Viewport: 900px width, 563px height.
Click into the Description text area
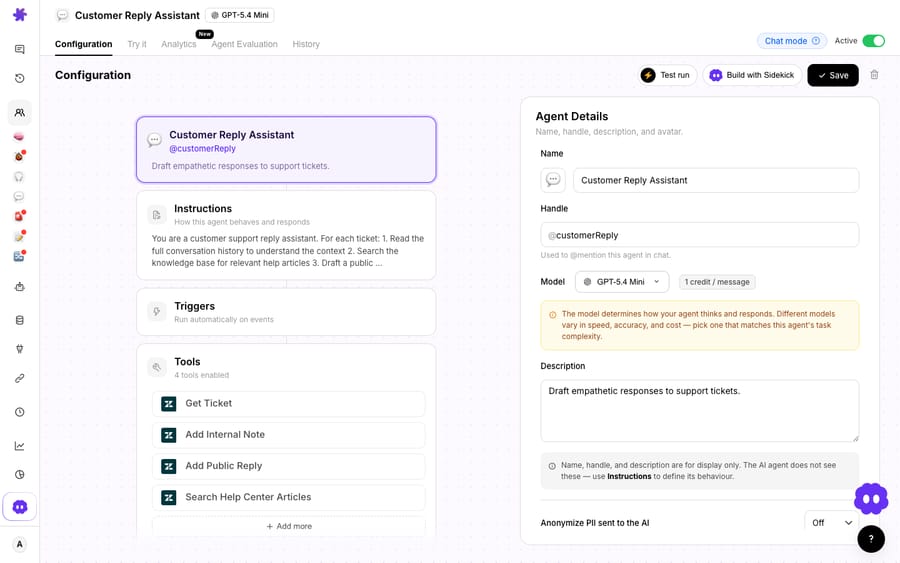[x=700, y=411]
